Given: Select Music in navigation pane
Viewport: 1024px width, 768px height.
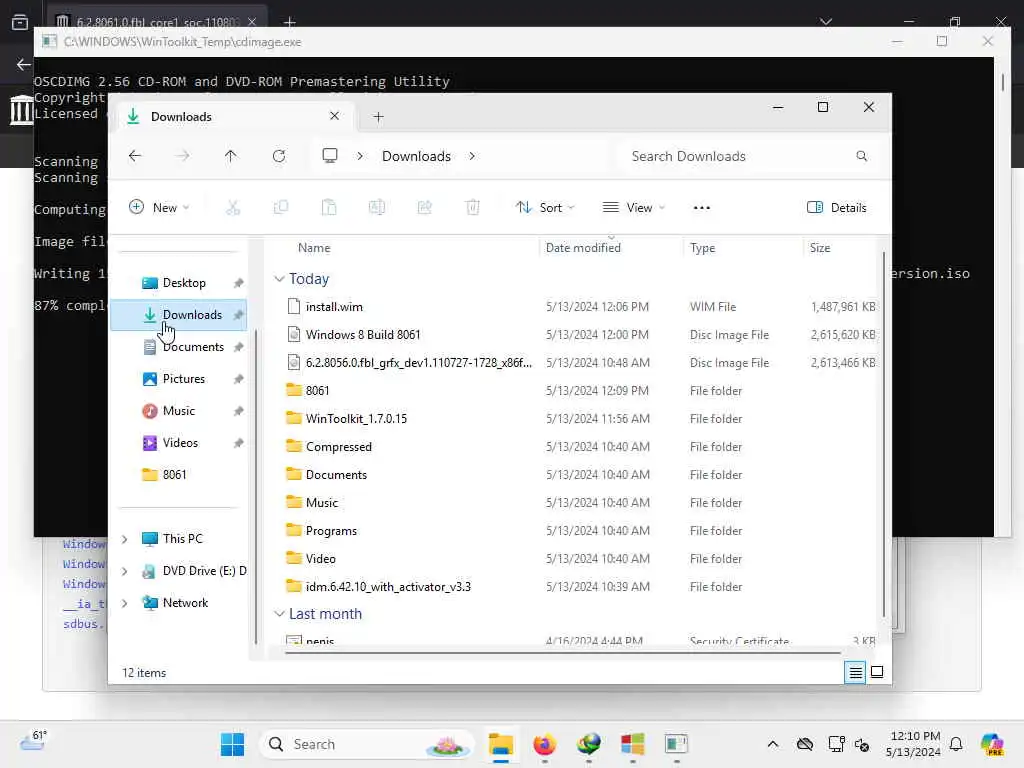Looking at the screenshot, I should pyautogui.click(x=179, y=411).
